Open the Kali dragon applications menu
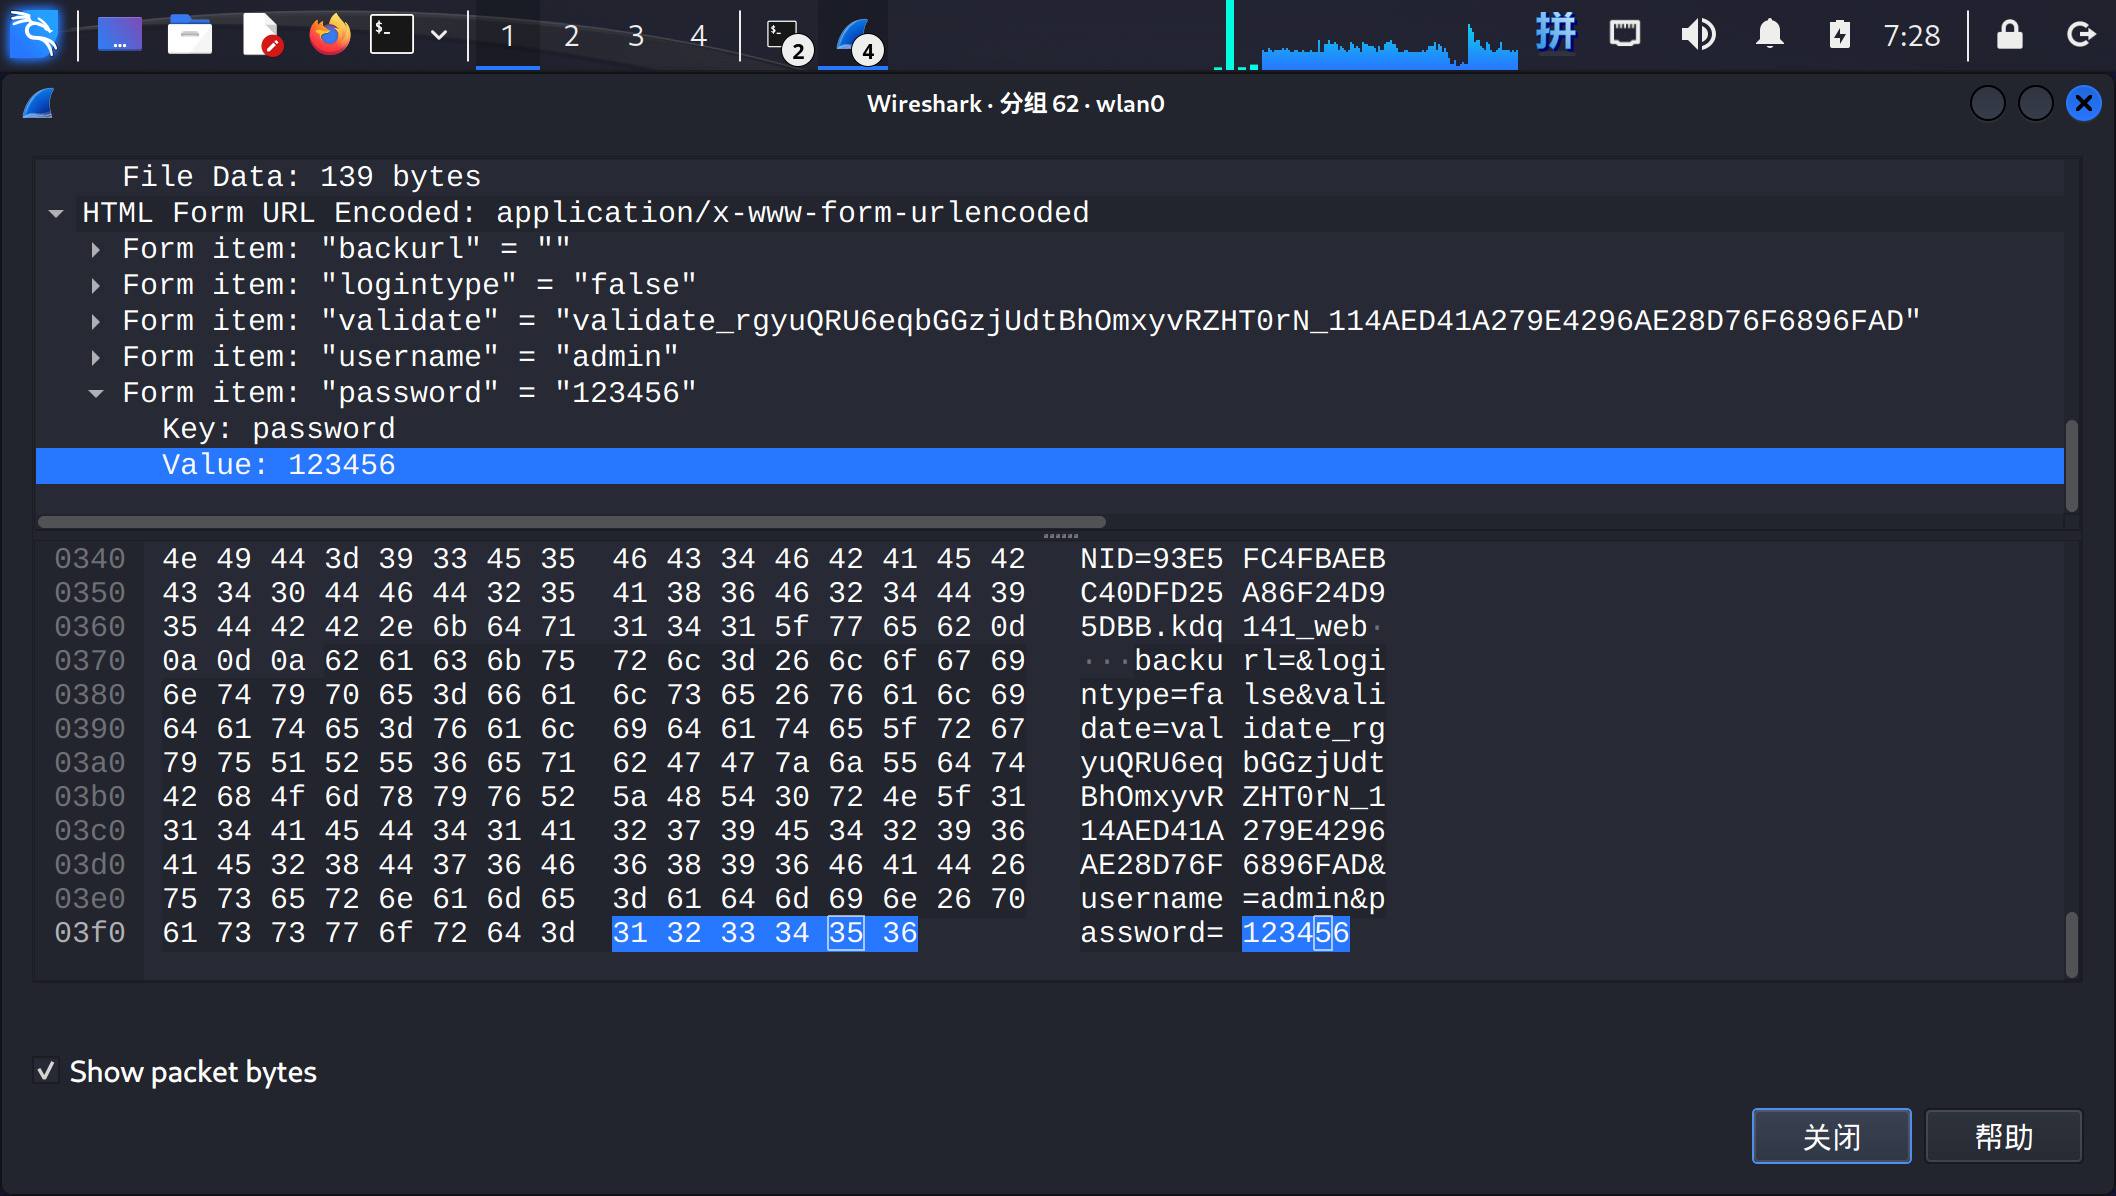 pyautogui.click(x=34, y=35)
